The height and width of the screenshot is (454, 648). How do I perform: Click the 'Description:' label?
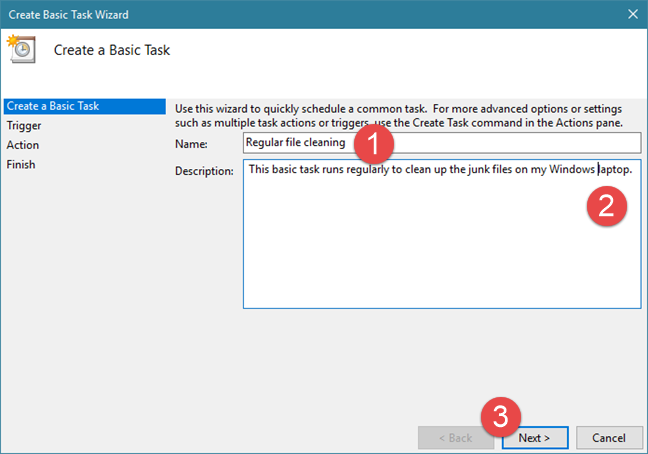point(204,170)
